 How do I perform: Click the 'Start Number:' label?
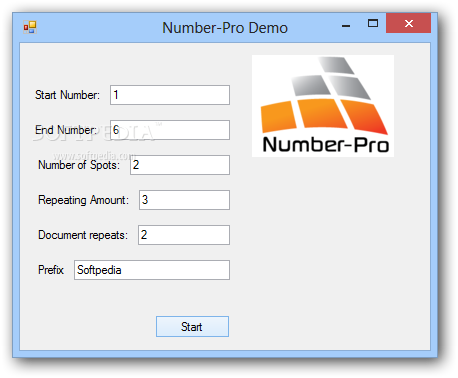pos(67,95)
